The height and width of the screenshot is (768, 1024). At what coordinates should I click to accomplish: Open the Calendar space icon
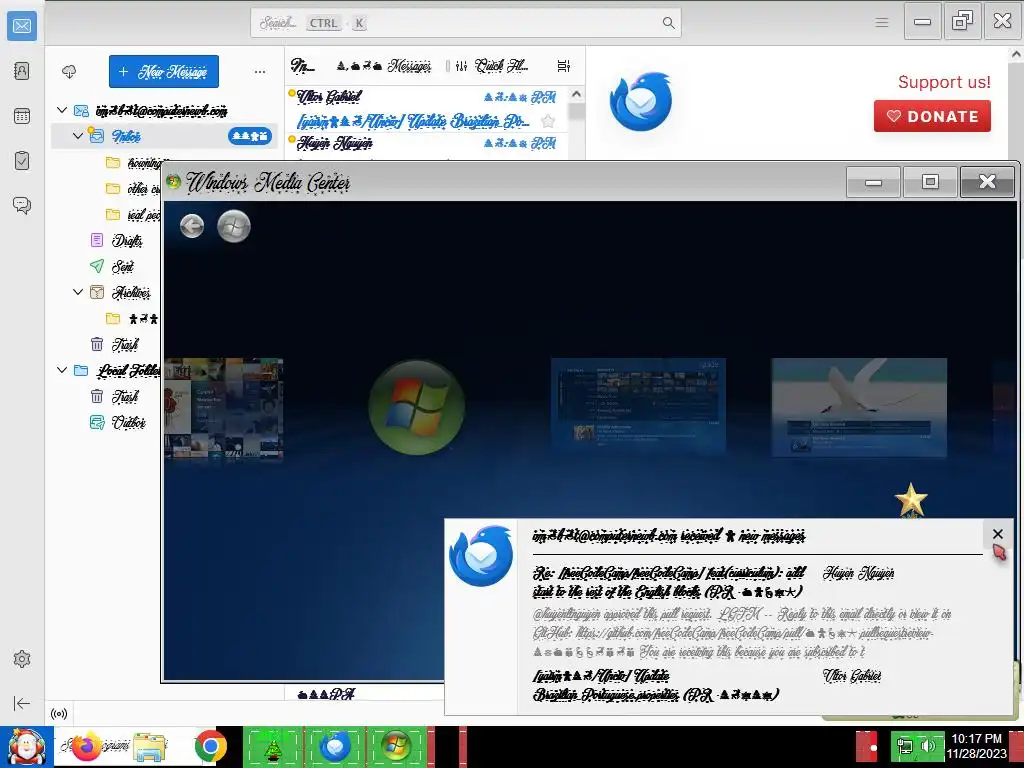click(22, 116)
